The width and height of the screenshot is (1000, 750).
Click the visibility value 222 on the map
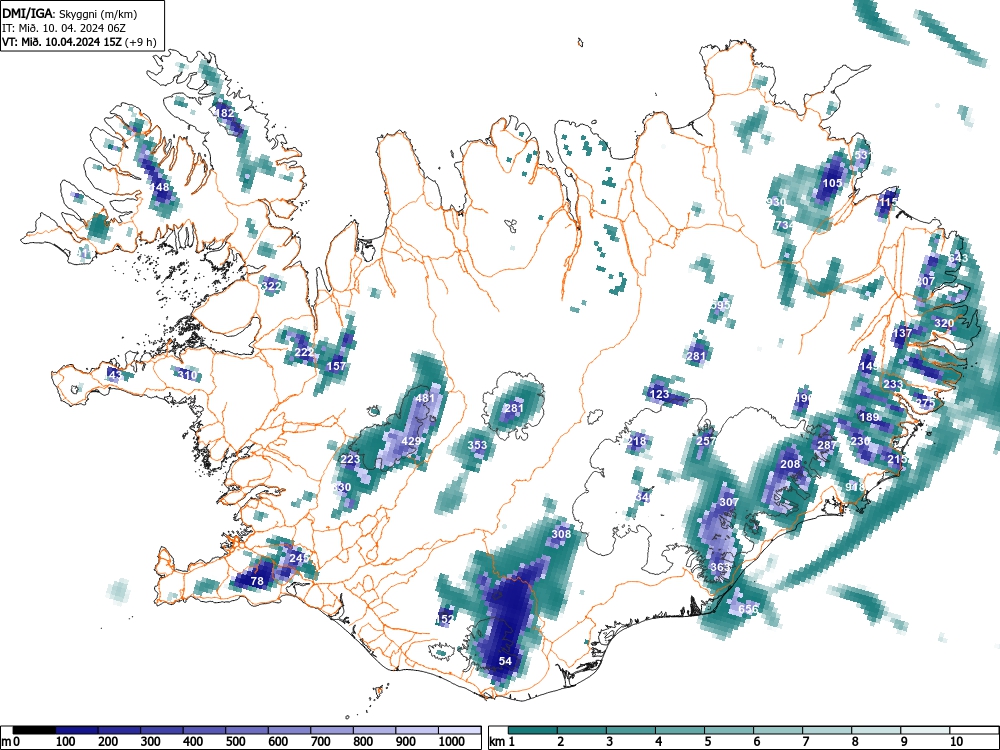point(304,353)
